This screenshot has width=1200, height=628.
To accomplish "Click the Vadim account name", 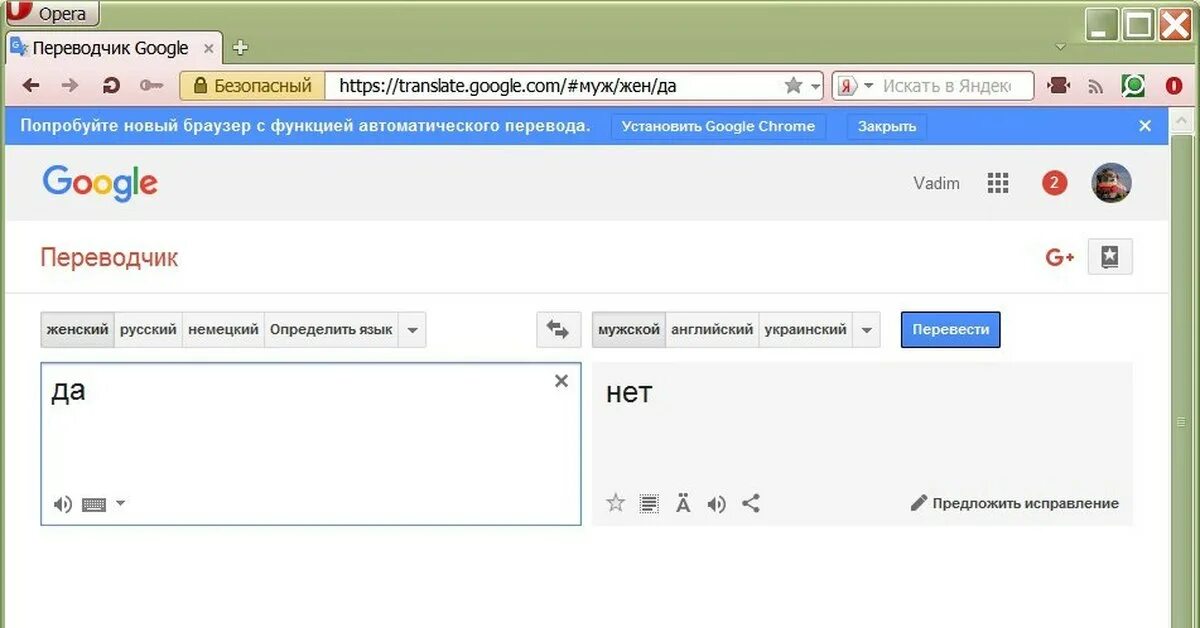I will [x=936, y=183].
